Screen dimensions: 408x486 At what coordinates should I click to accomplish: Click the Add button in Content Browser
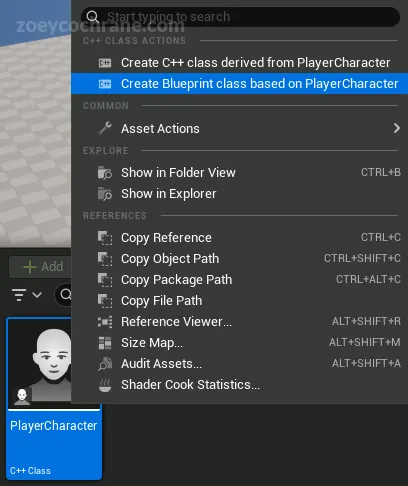pyautogui.click(x=40, y=267)
